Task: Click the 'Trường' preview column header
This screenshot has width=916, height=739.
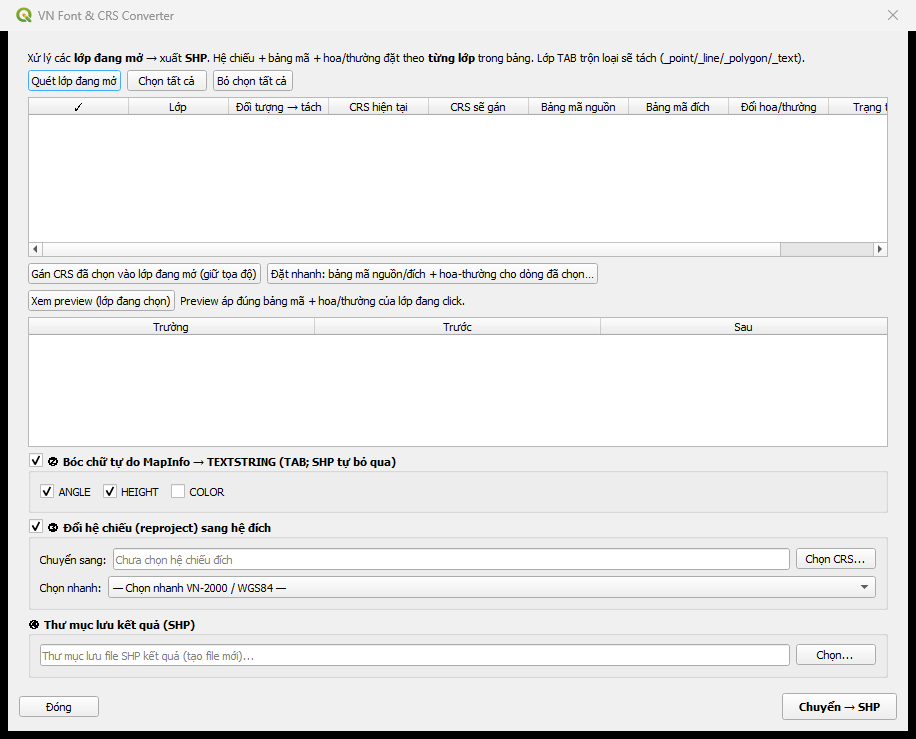Action: point(171,327)
